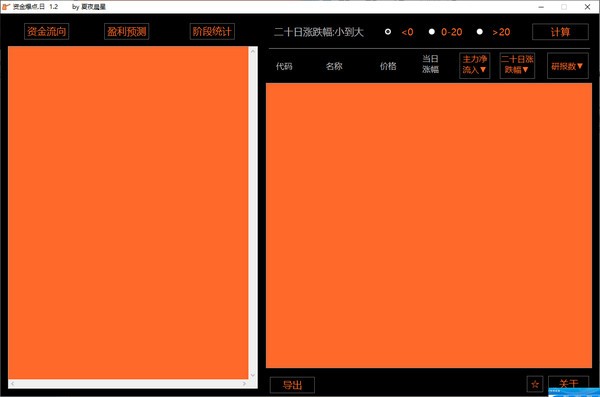Open the 盈利预测 tab
Viewport: 600px width, 397px height.
126,31
